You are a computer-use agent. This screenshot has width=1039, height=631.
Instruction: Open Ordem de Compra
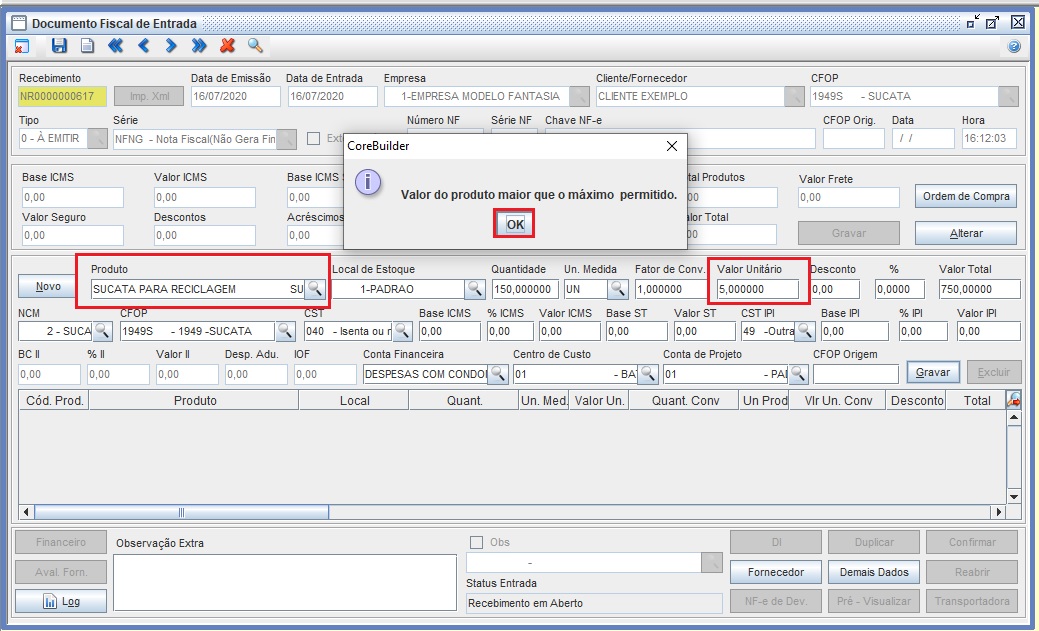pyautogui.click(x=966, y=196)
